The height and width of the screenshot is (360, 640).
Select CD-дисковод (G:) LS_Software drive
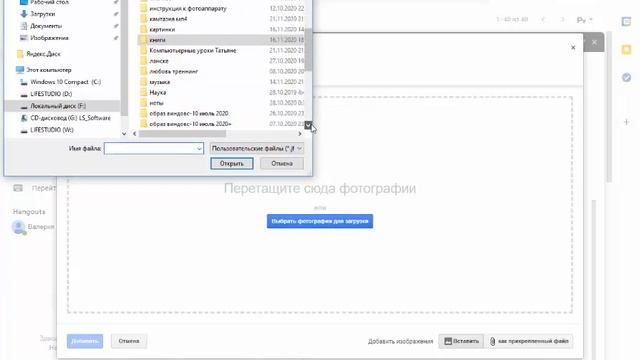click(70, 118)
